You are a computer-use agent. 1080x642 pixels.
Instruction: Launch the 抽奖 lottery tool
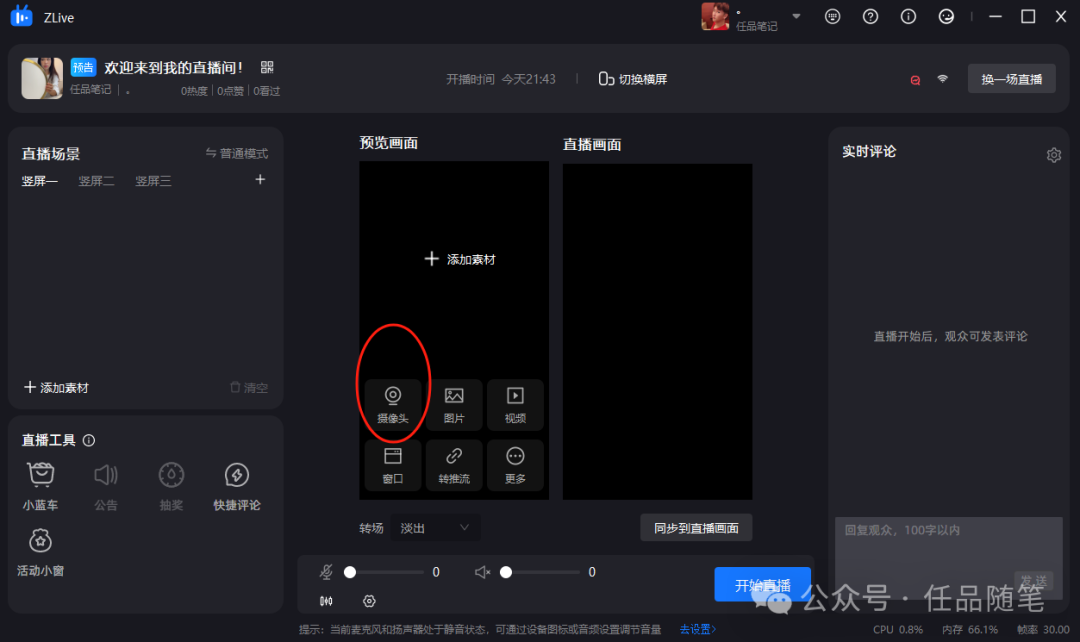pos(170,483)
